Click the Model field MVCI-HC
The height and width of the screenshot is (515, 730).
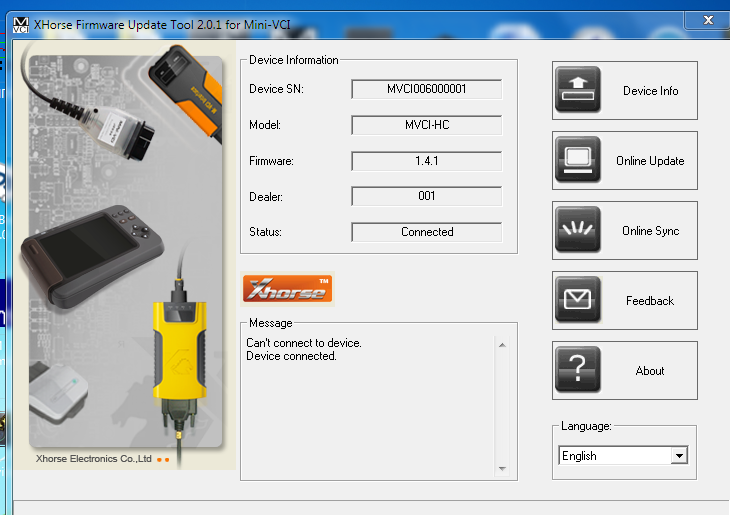click(426, 125)
